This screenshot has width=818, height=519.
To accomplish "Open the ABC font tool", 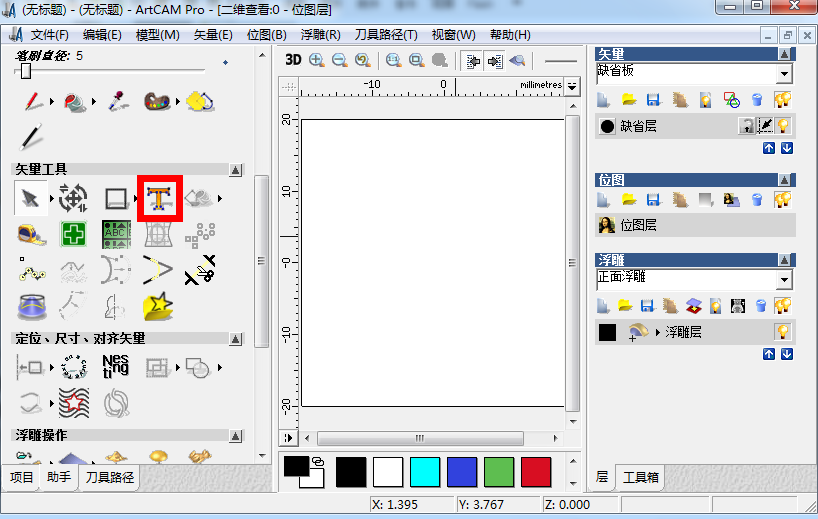I will coord(116,234).
